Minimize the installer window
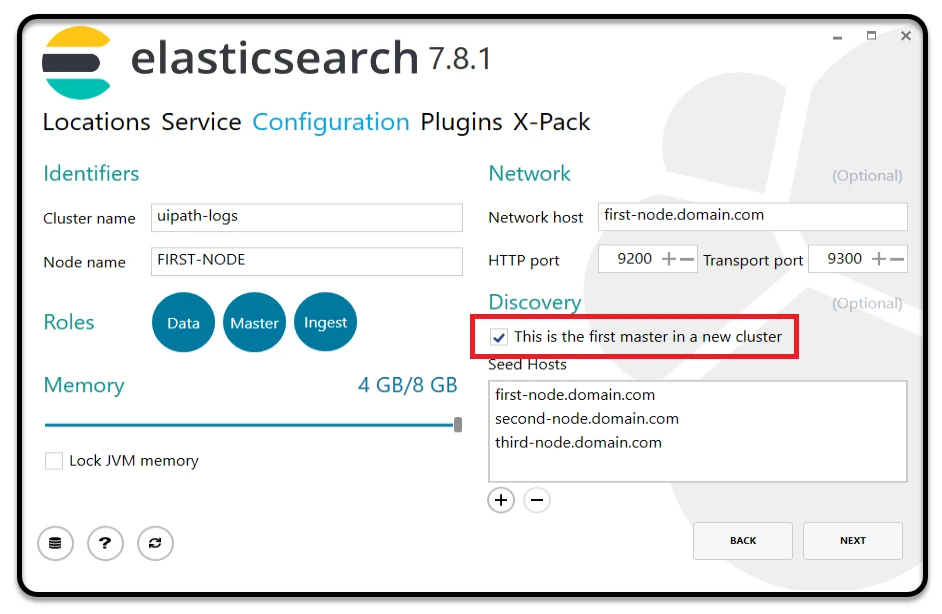 pyautogui.click(x=837, y=37)
